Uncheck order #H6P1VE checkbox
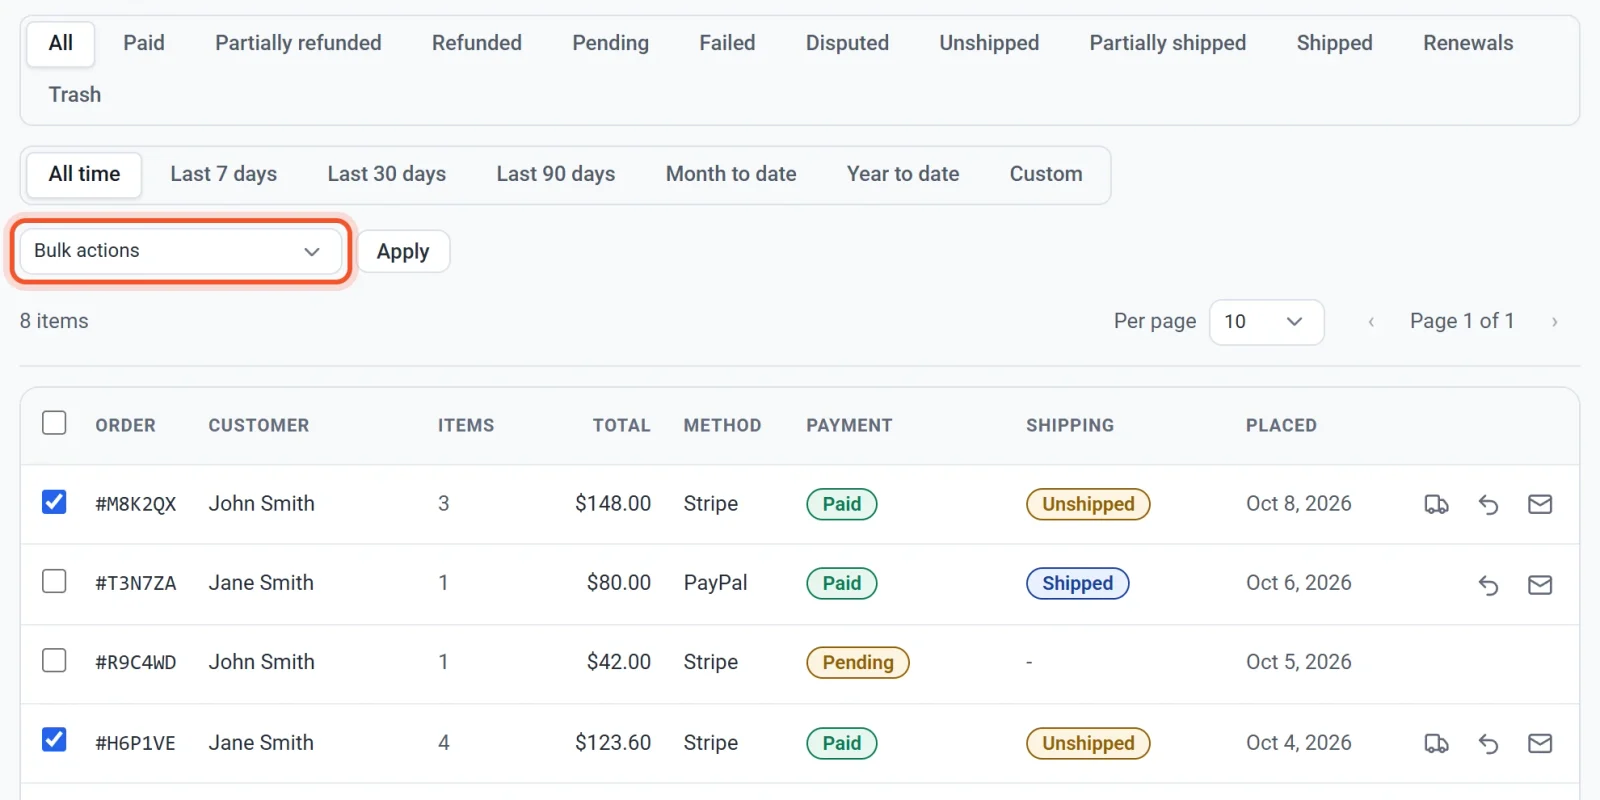The height and width of the screenshot is (800, 1600). (54, 739)
